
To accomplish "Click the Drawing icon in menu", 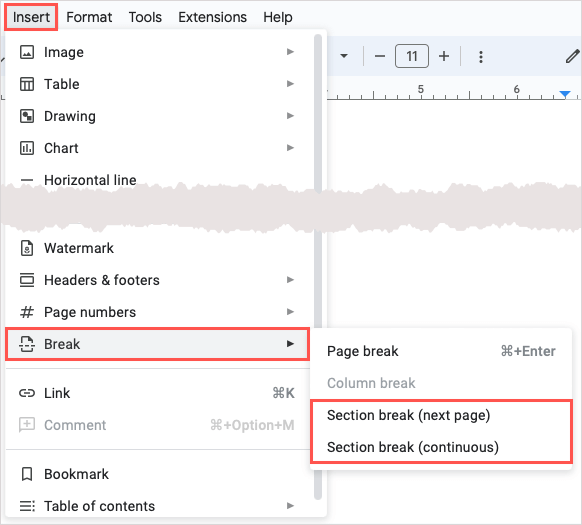I will (x=27, y=116).
